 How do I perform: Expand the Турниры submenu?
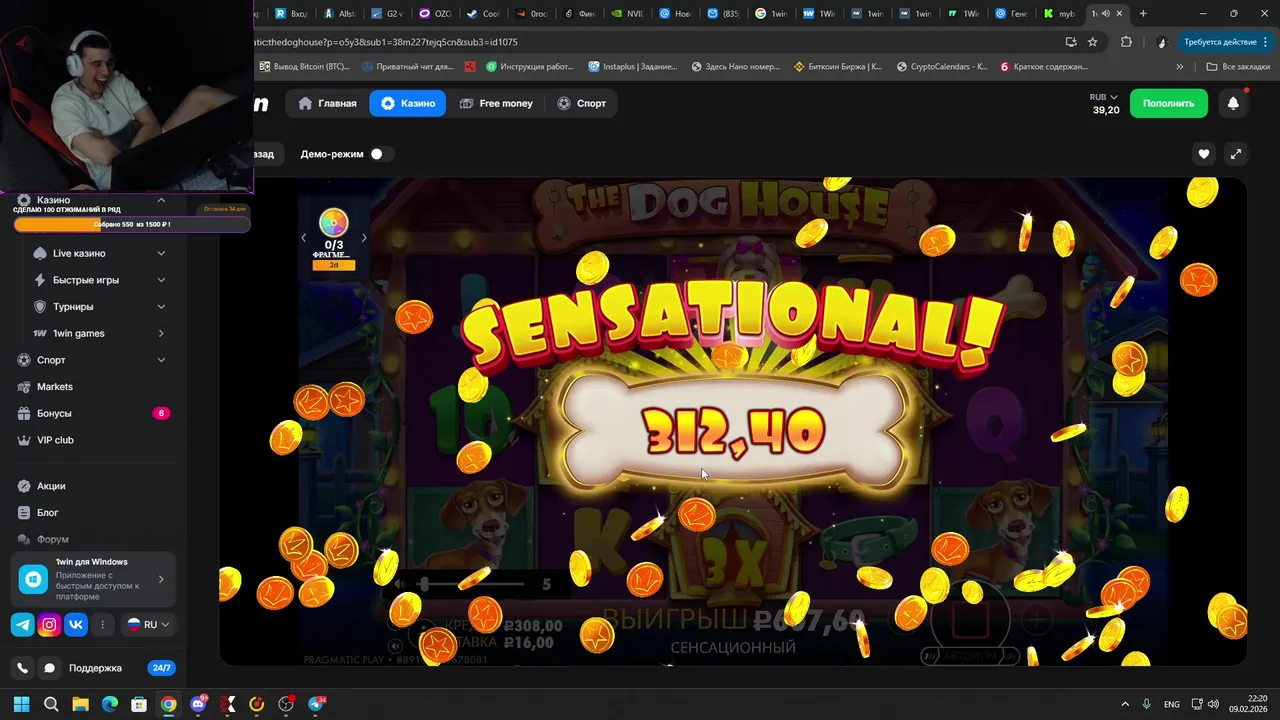coord(161,307)
